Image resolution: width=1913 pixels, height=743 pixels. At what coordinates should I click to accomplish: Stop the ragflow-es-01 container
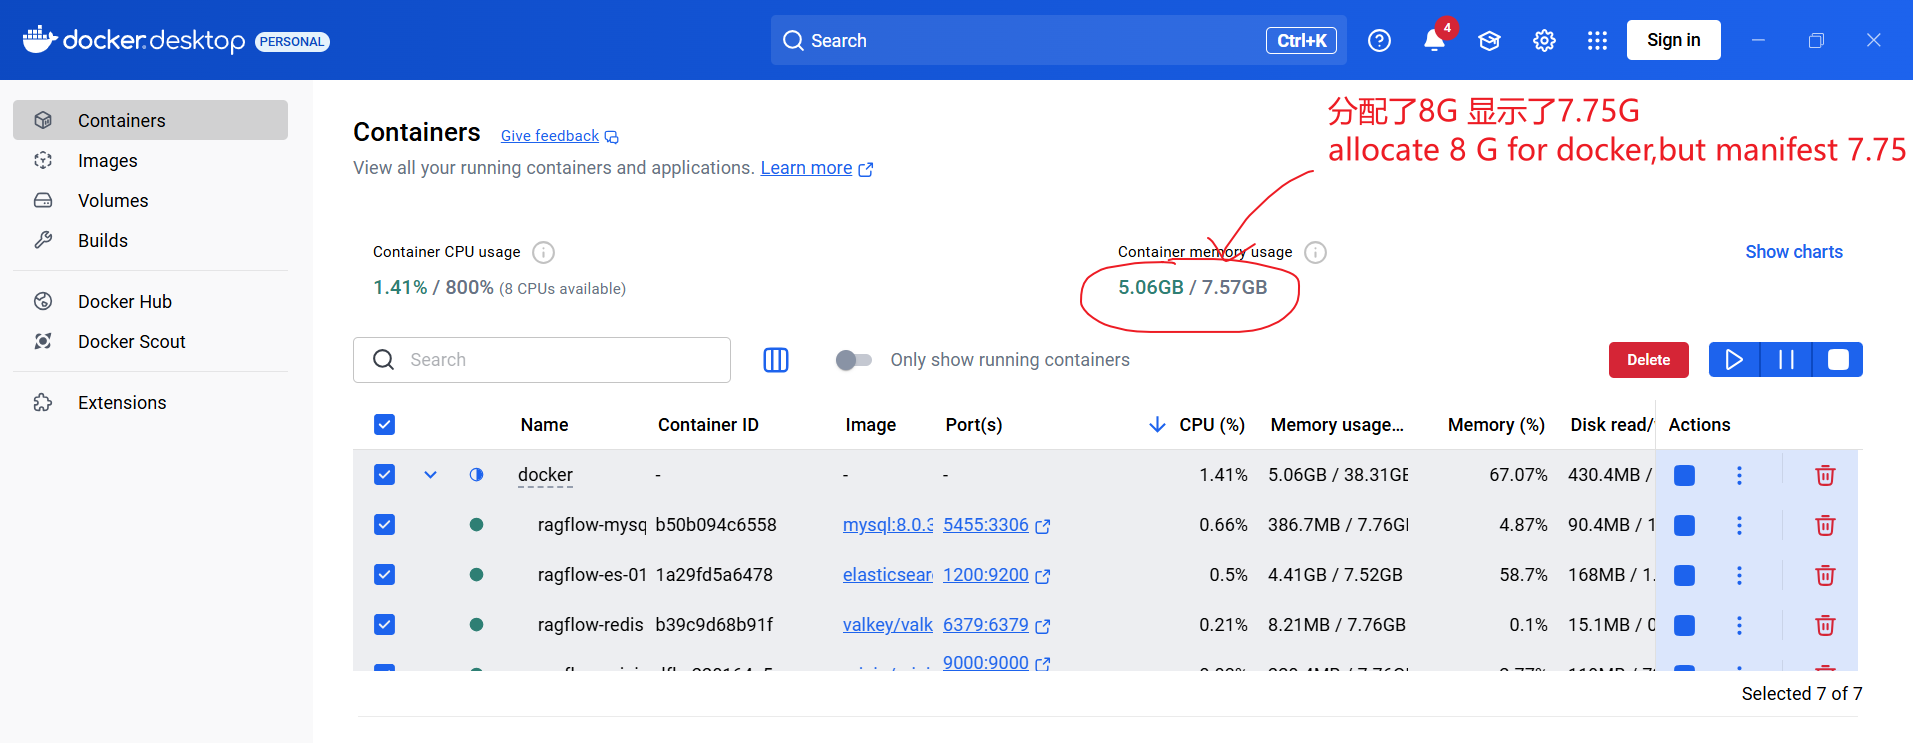pyautogui.click(x=1684, y=575)
